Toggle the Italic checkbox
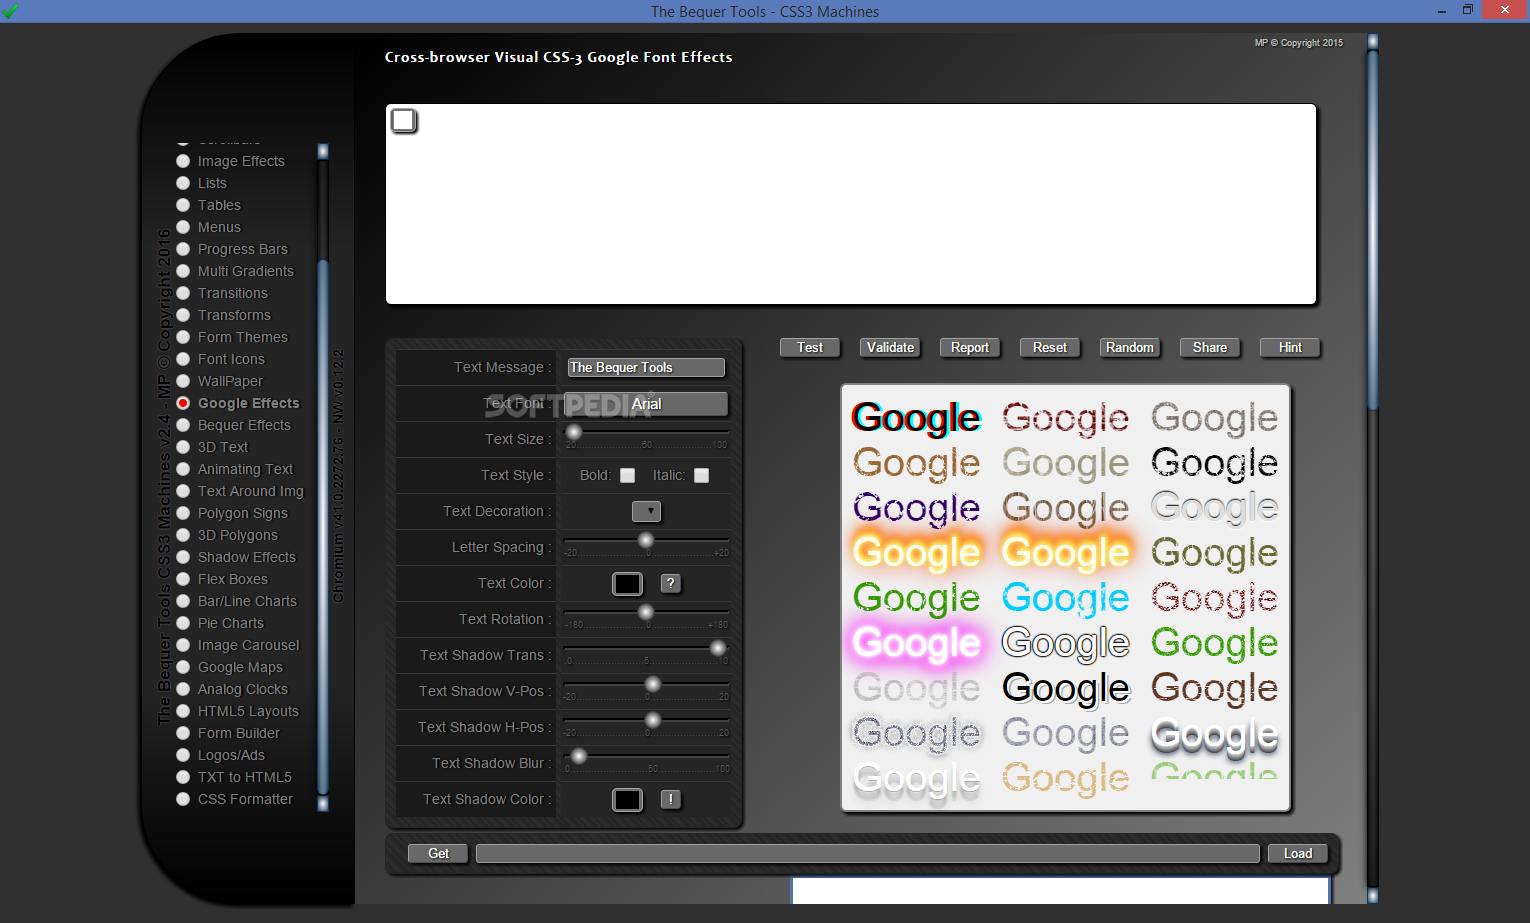 [701, 475]
